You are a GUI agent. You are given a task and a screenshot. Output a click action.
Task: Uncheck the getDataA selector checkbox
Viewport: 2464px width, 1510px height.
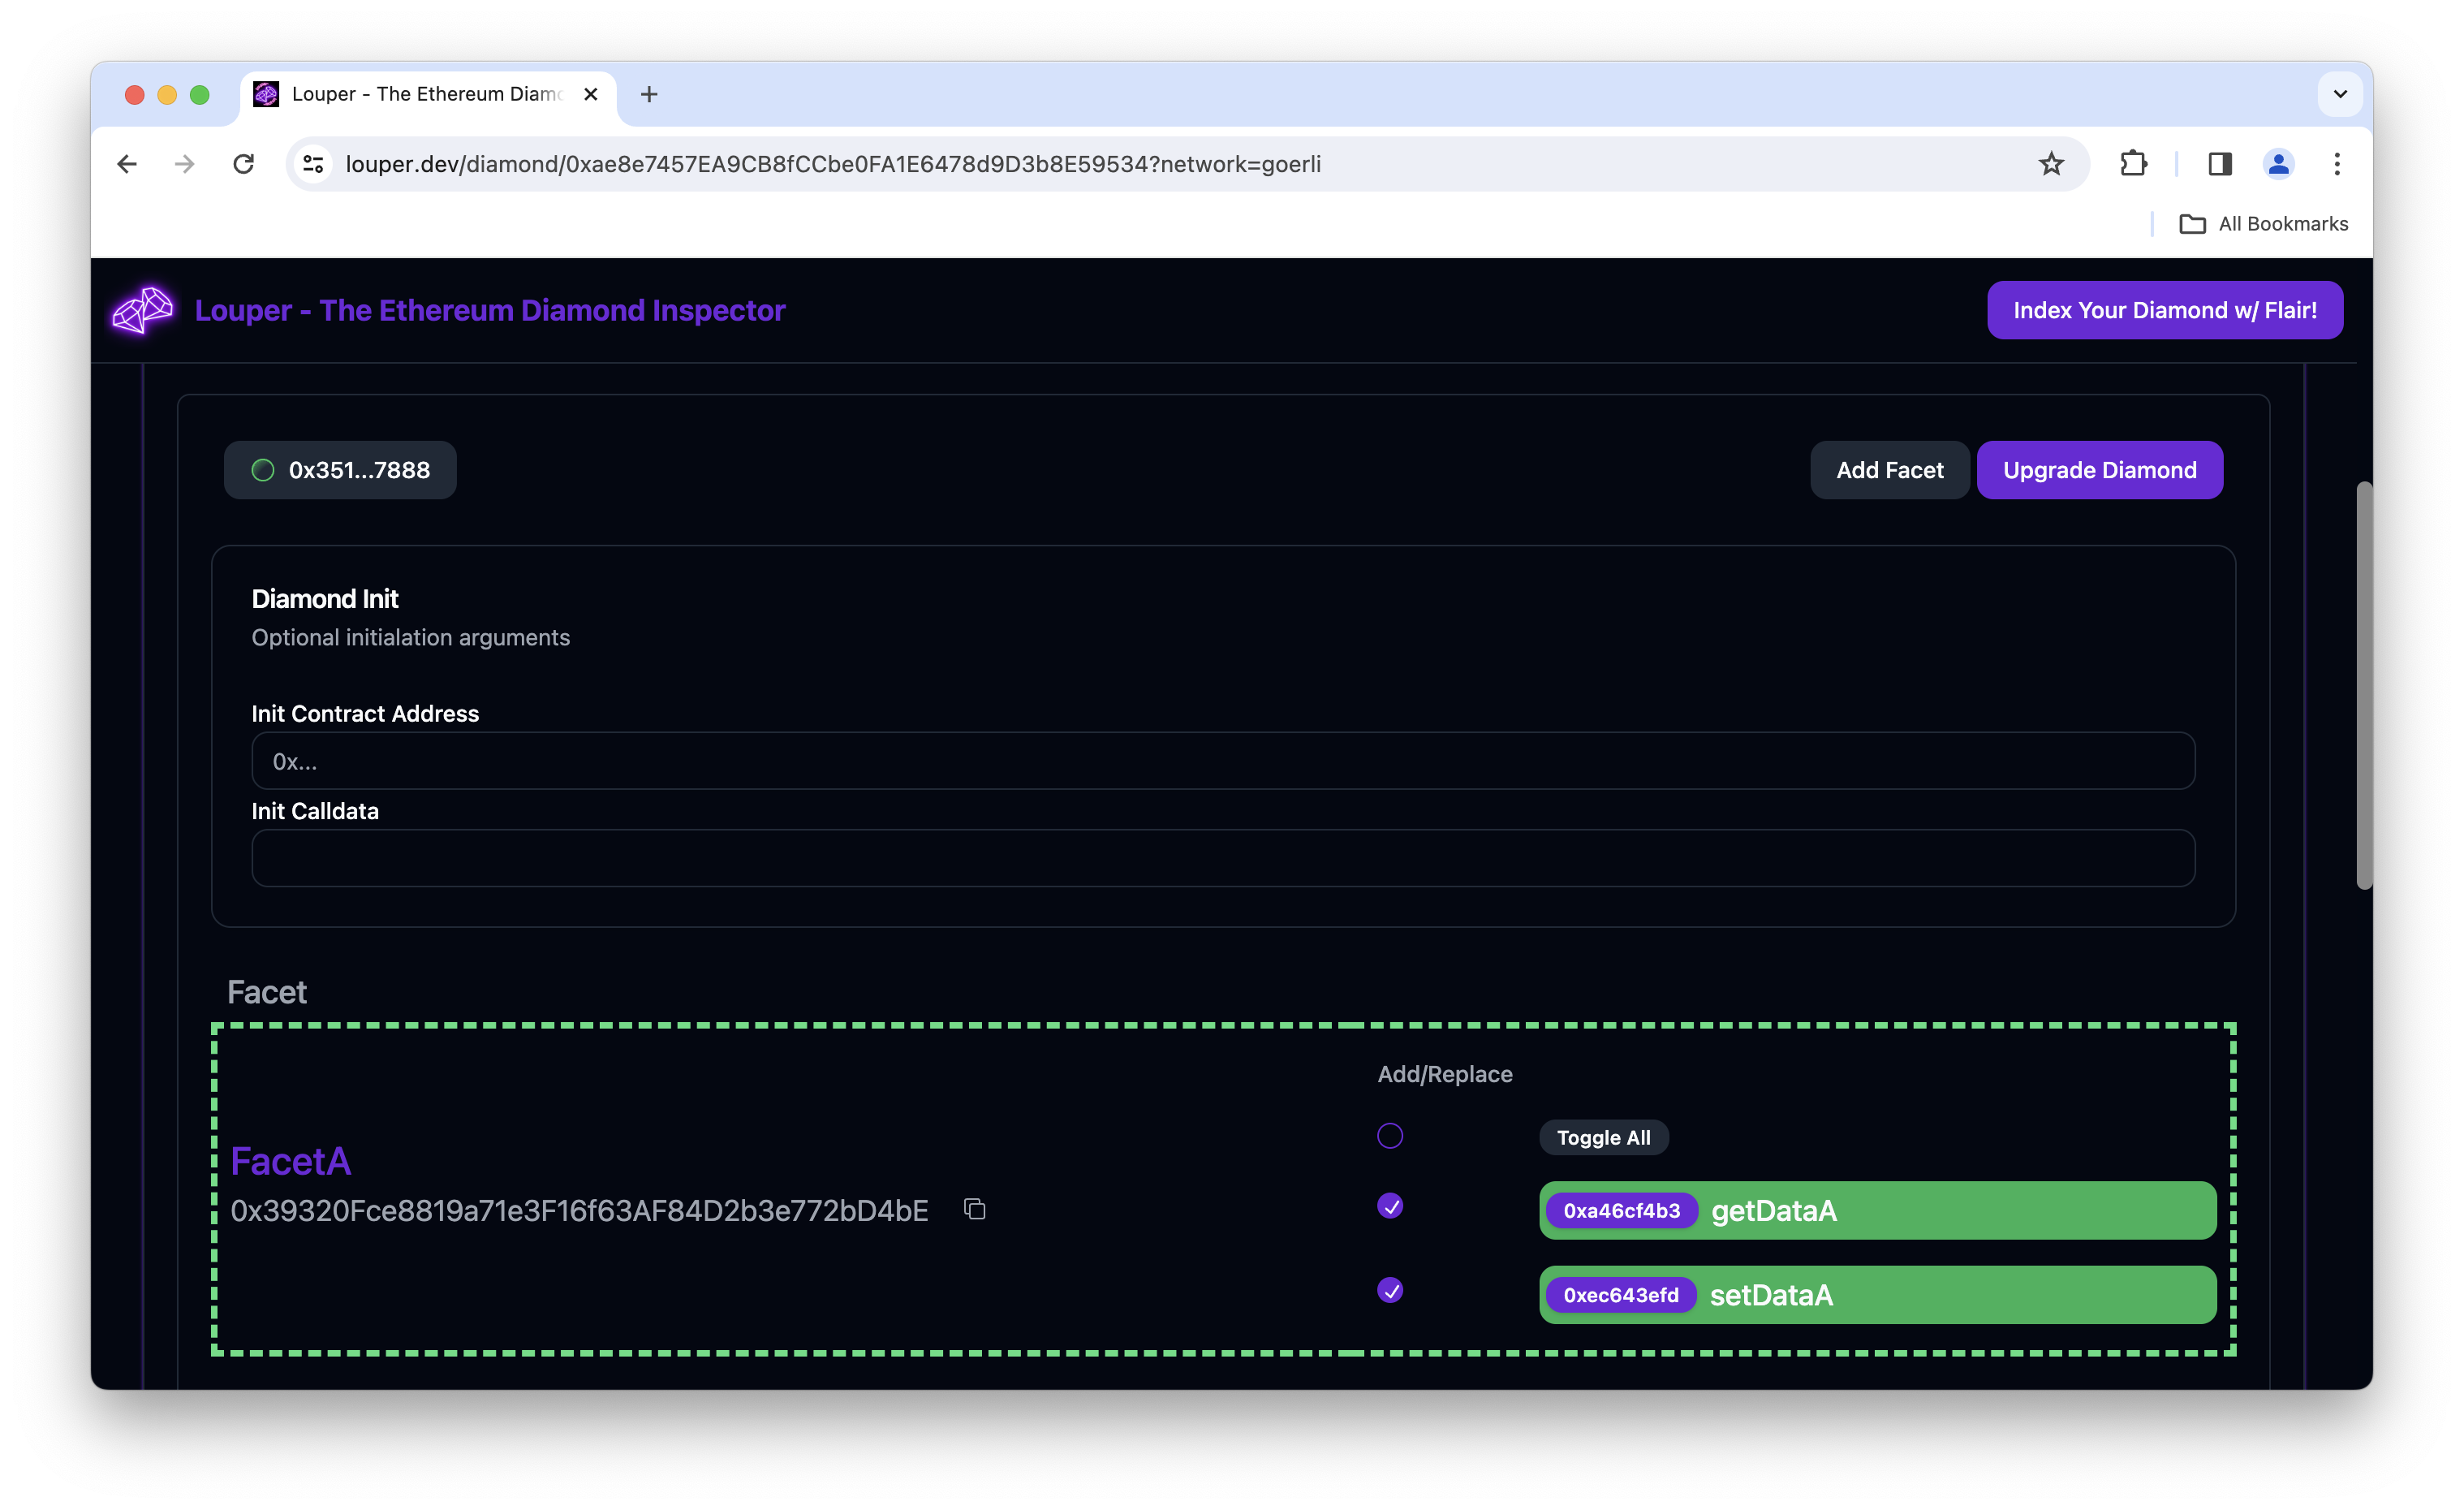(x=1390, y=1207)
